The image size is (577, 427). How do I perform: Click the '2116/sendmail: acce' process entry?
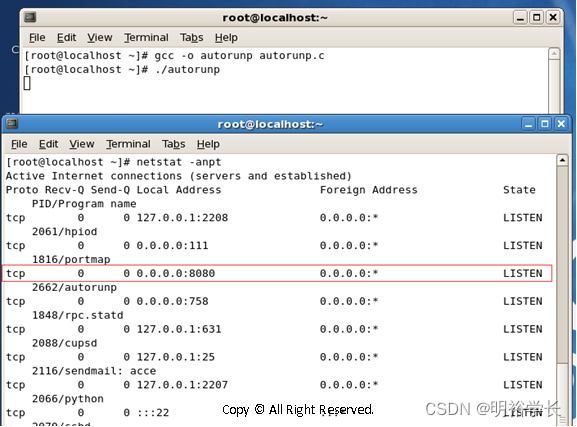click(x=94, y=371)
